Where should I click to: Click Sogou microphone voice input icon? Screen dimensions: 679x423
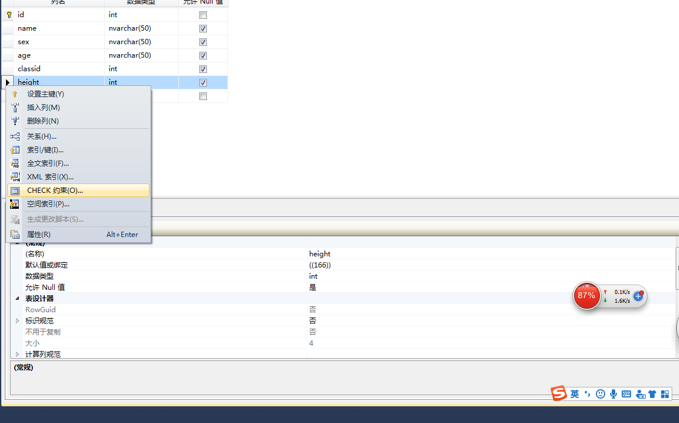pyautogui.click(x=613, y=394)
